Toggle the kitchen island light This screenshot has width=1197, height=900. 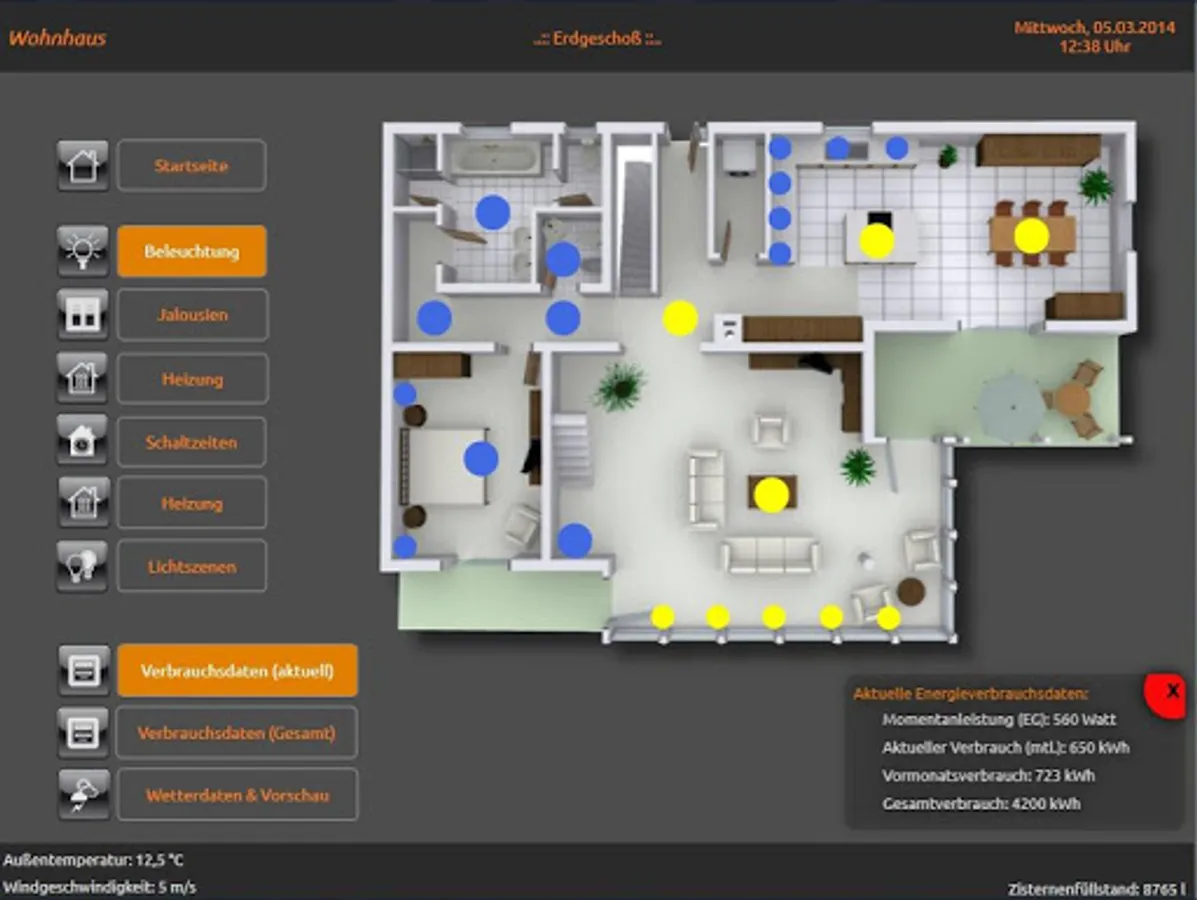[x=877, y=240]
